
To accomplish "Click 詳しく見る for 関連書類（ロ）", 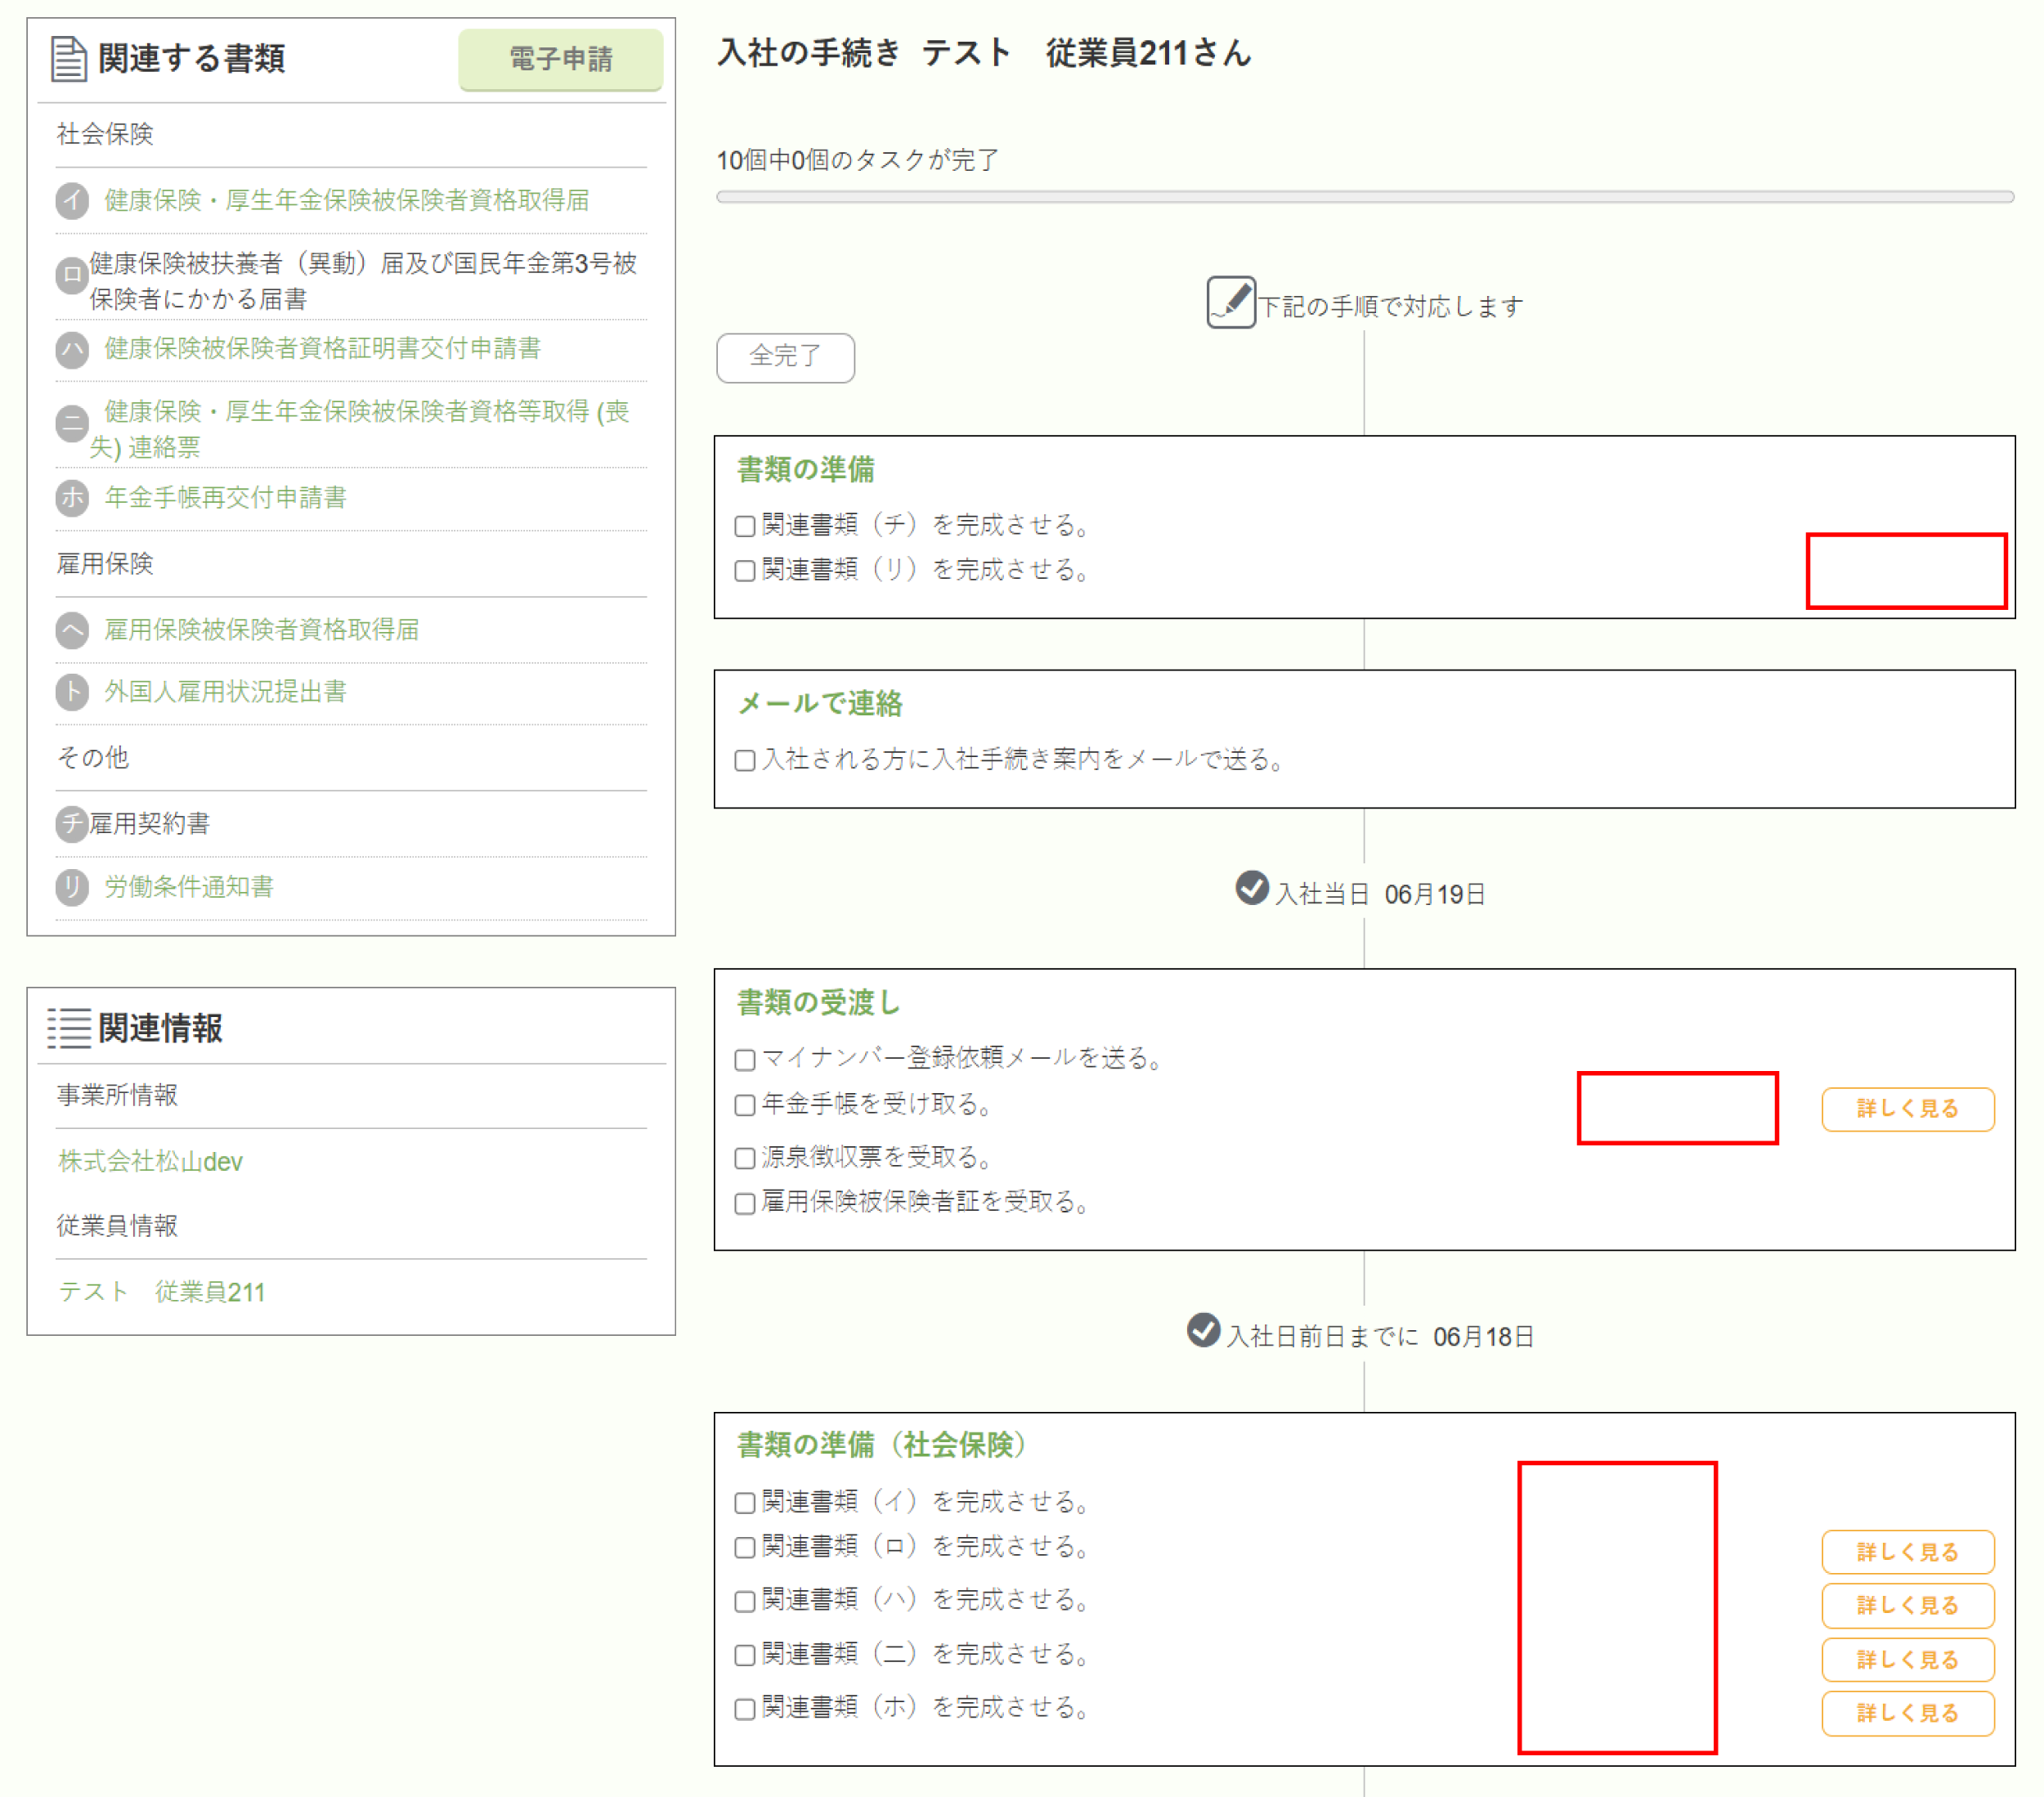I will click(1907, 1552).
